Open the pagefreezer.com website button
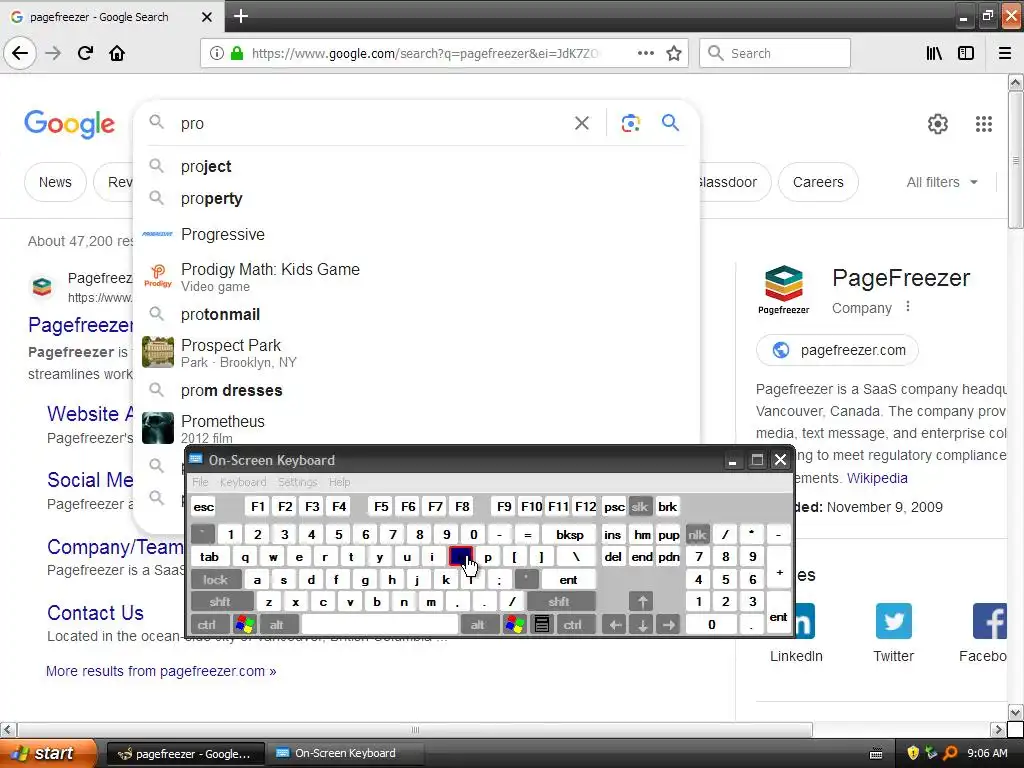This screenshot has width=1024, height=768. coord(837,350)
